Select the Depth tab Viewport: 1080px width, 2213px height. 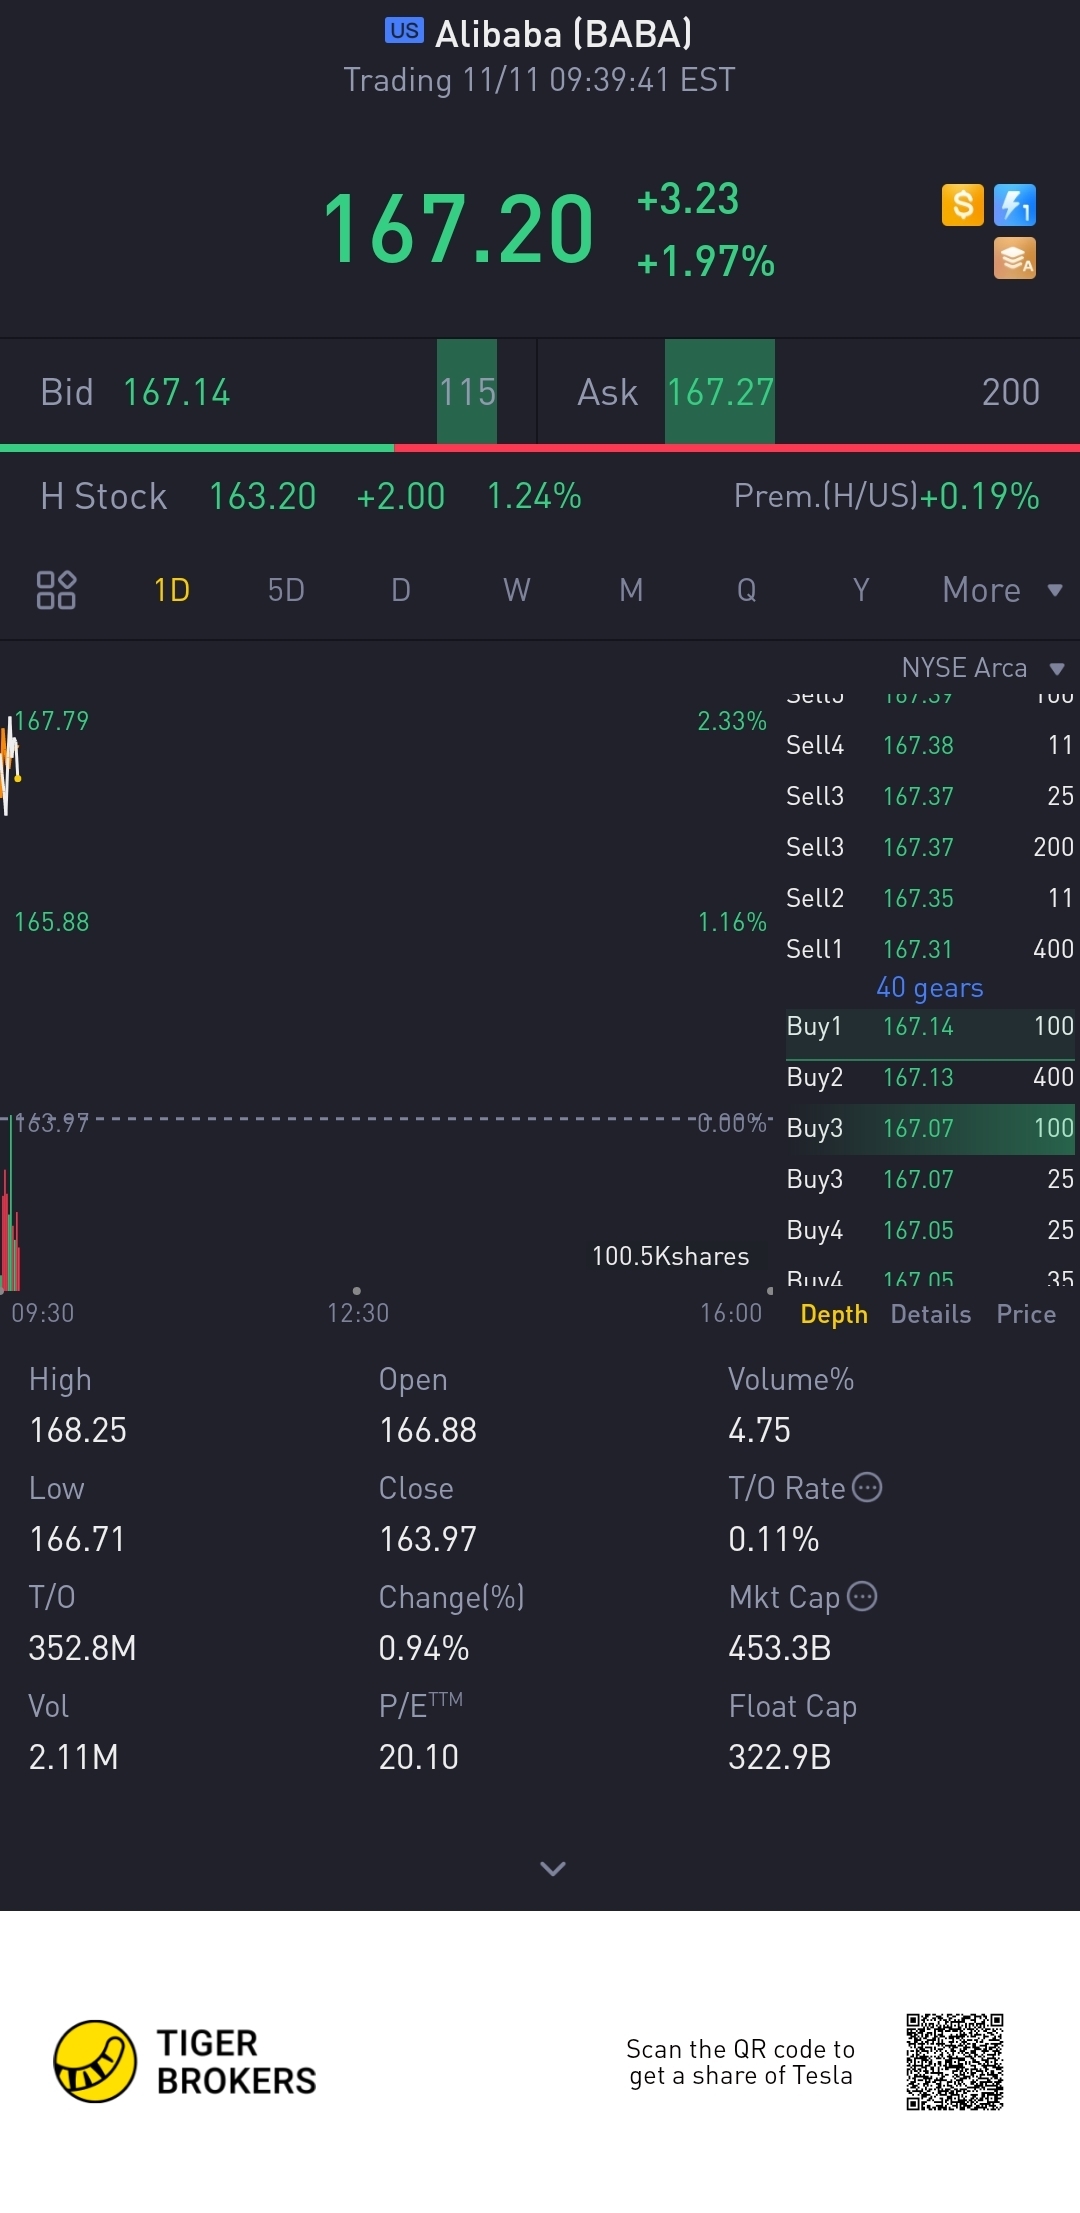[x=834, y=1314]
